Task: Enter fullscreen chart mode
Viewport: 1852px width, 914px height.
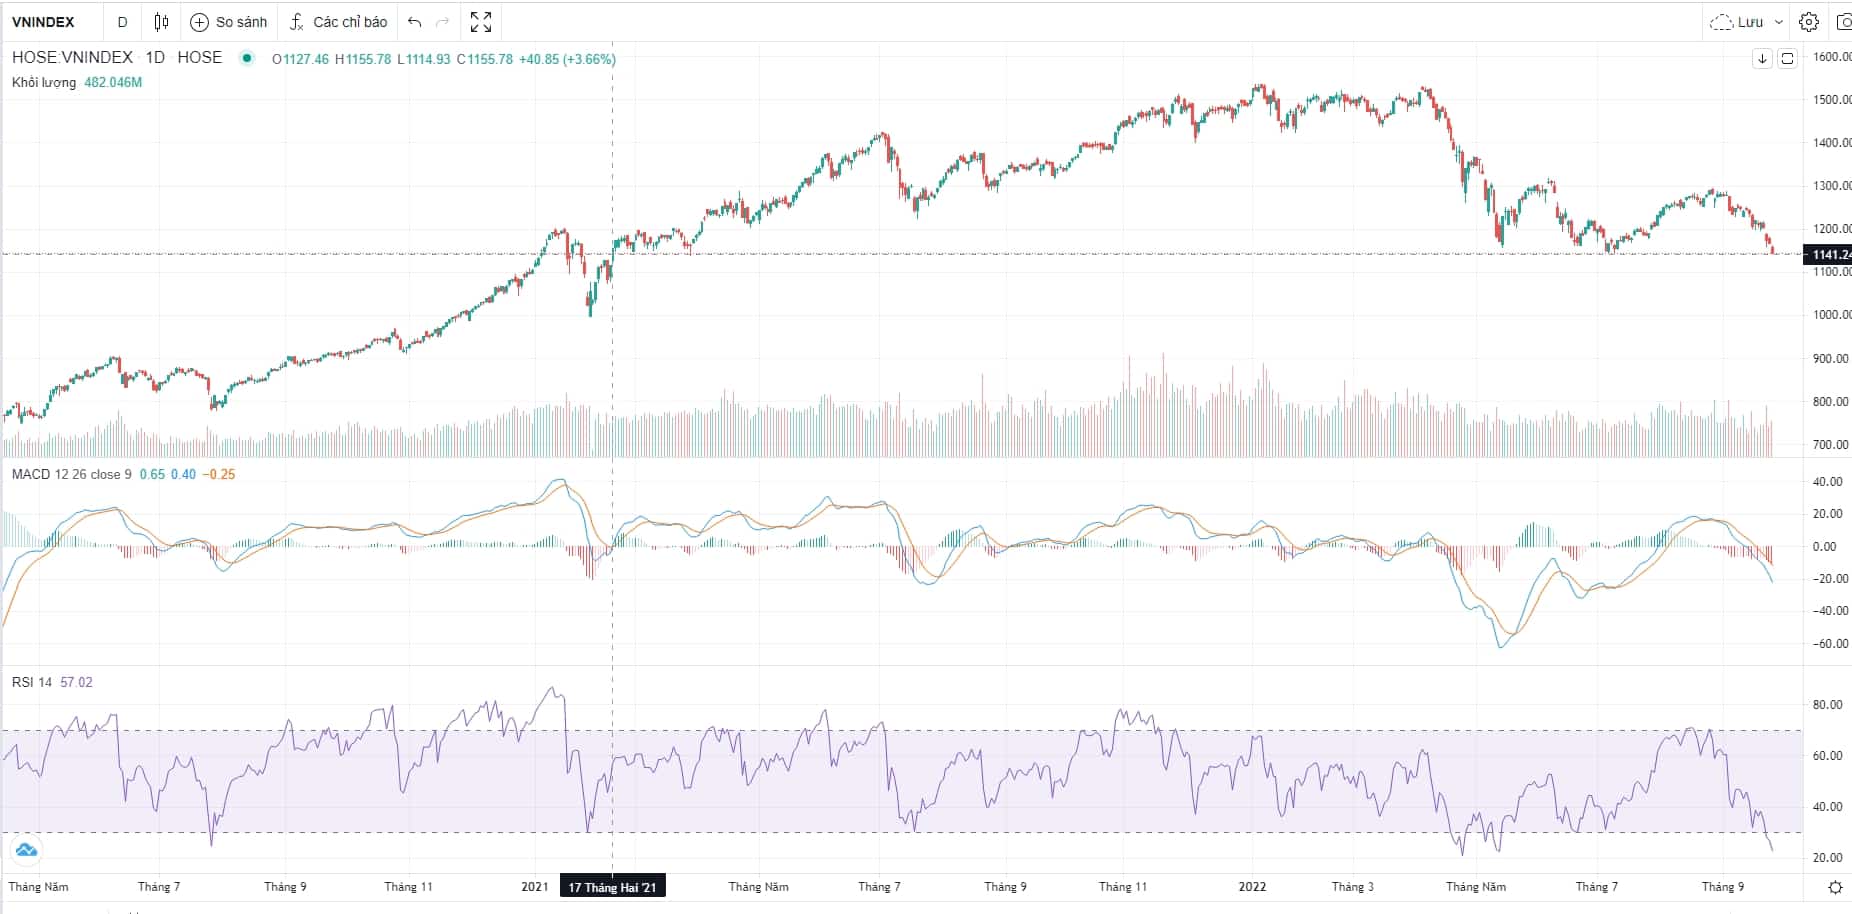Action: (x=481, y=22)
